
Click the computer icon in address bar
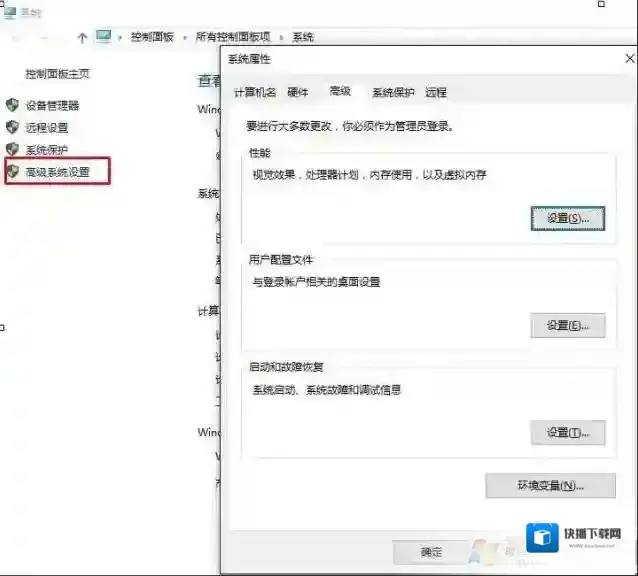coord(103,37)
